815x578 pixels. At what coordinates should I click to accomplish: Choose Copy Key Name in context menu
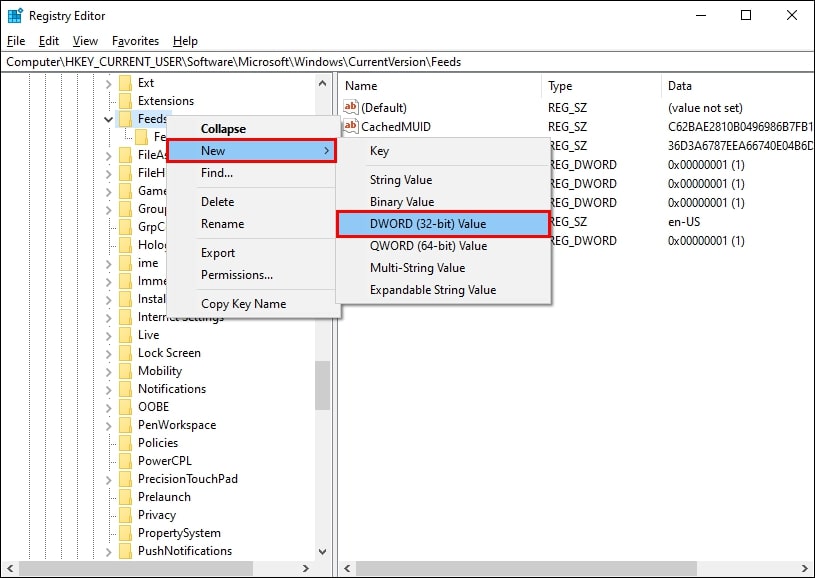point(253,304)
